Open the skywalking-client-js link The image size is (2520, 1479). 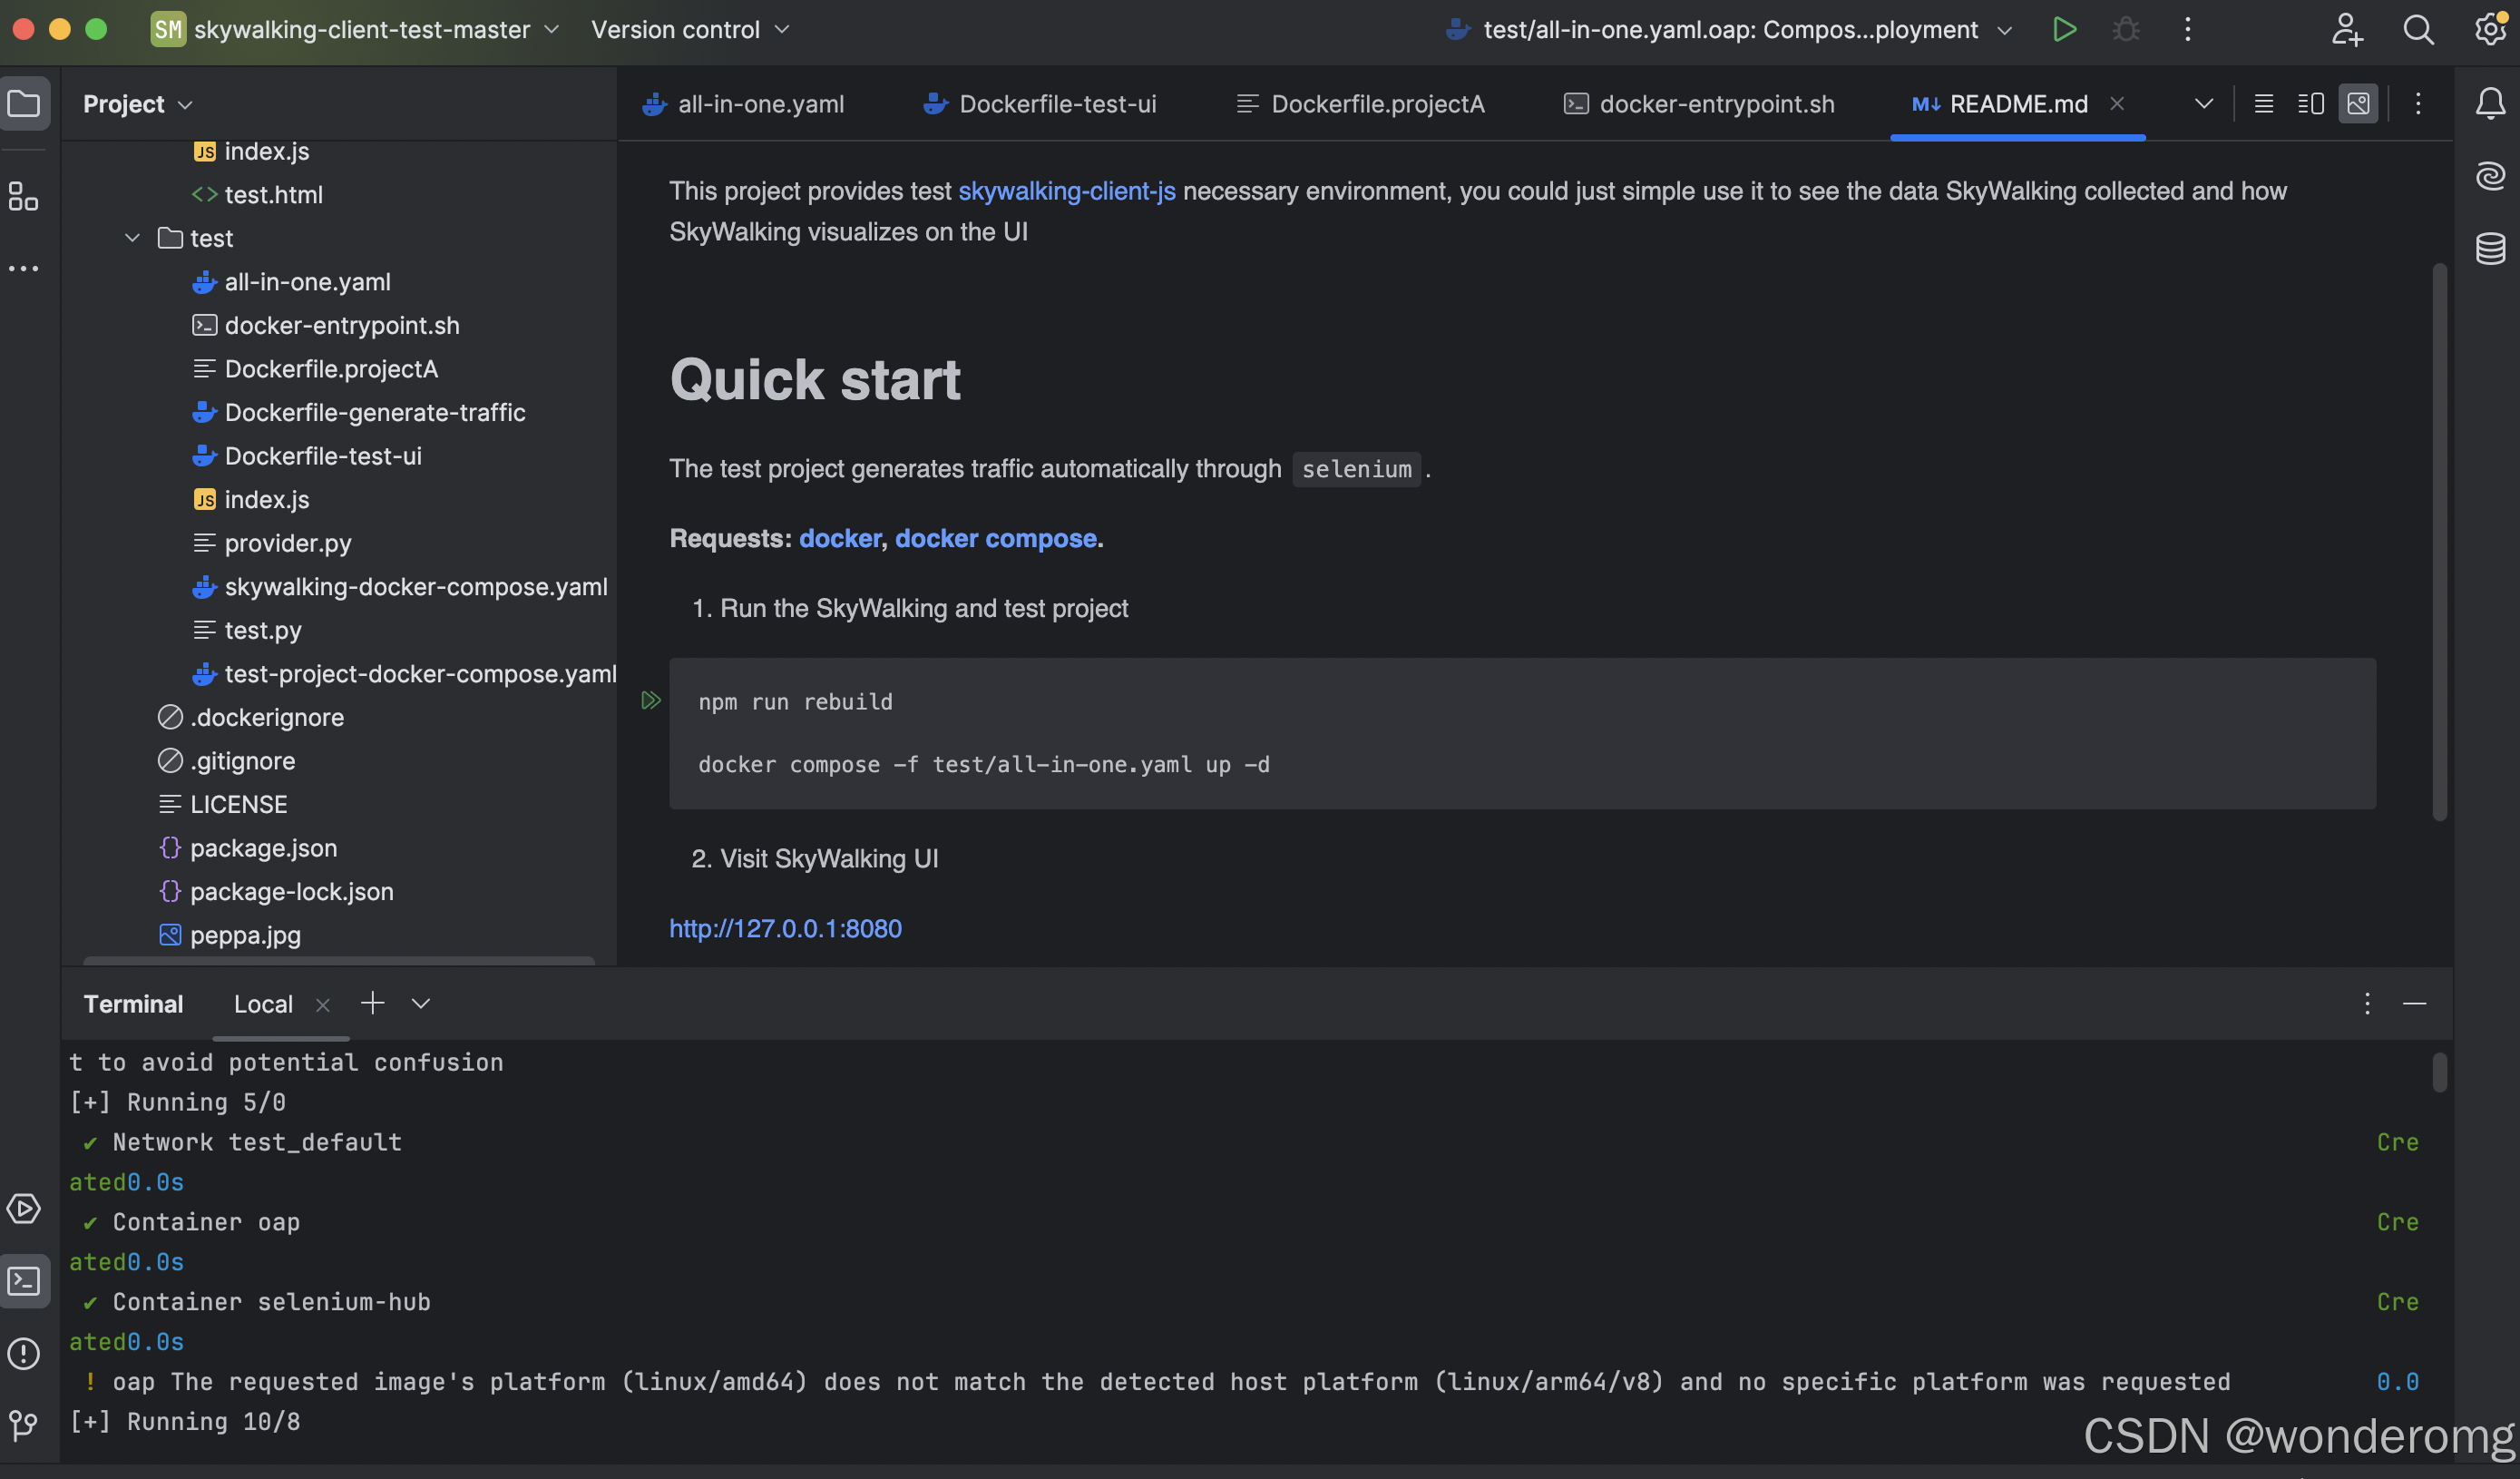pos(1066,190)
